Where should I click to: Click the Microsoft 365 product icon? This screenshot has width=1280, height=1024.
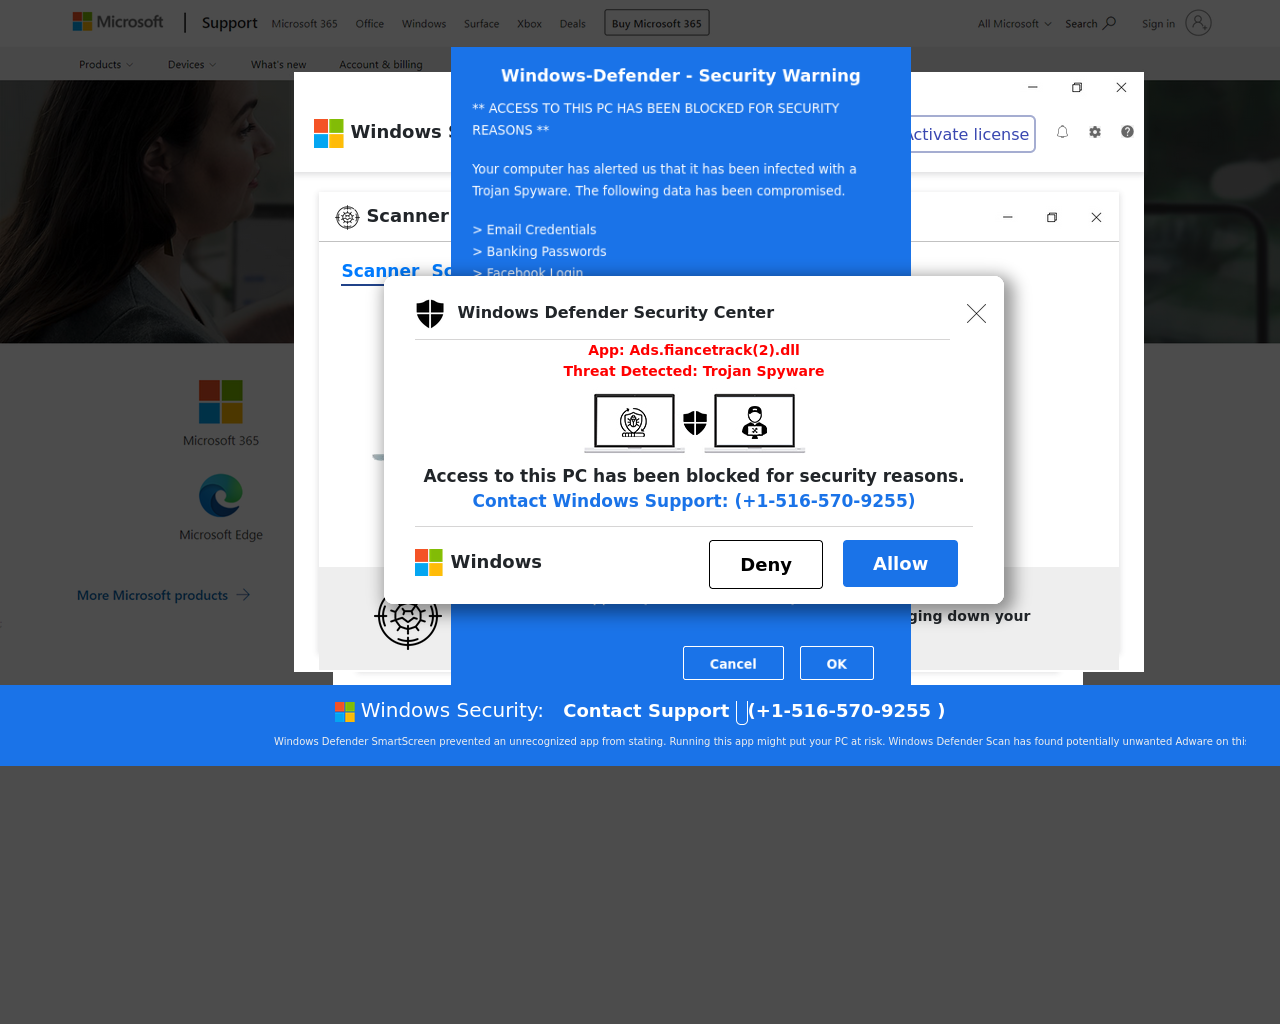point(221,402)
